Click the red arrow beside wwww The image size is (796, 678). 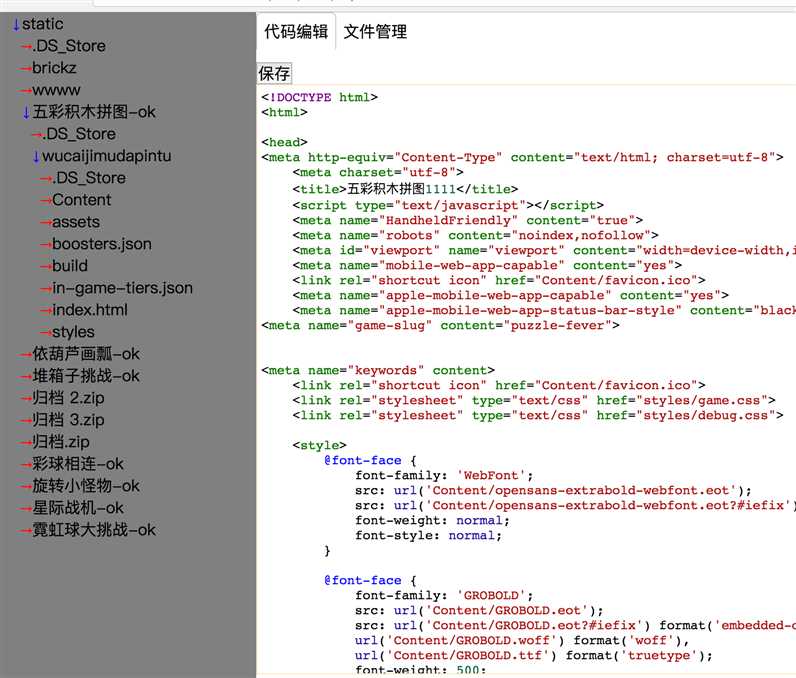tap(25, 91)
